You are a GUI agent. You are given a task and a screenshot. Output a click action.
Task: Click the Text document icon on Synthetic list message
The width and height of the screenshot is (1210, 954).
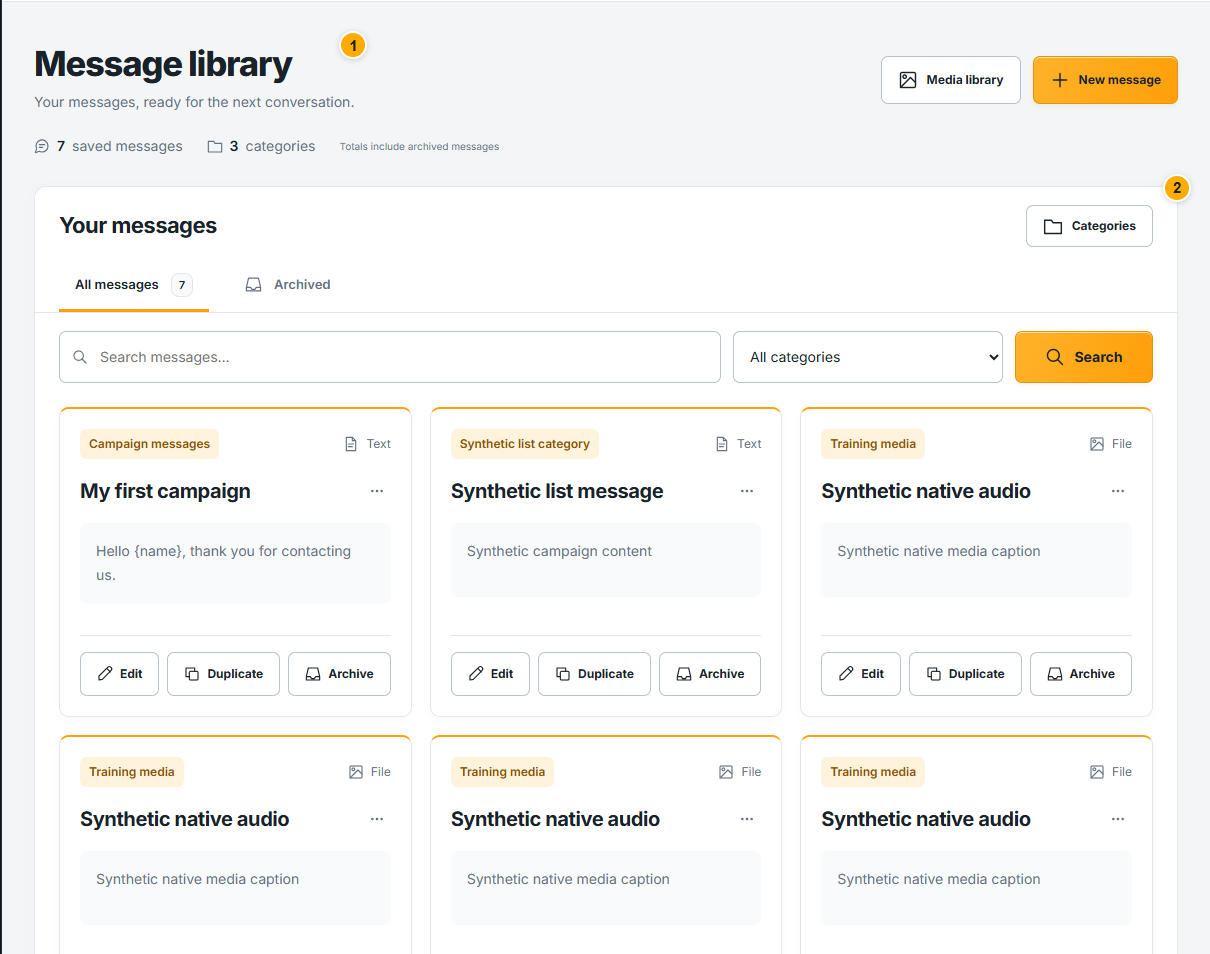pyautogui.click(x=722, y=444)
